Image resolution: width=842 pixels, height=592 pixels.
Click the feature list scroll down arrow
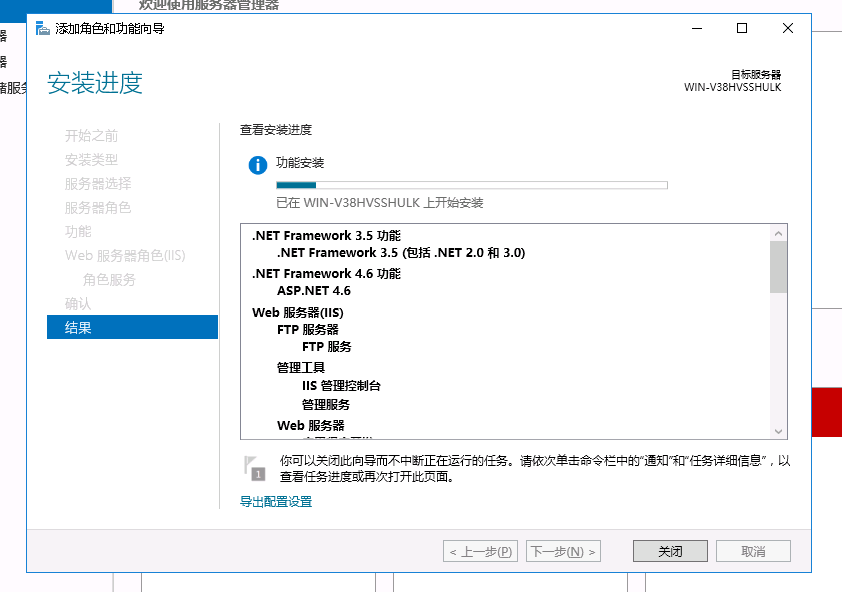click(778, 431)
